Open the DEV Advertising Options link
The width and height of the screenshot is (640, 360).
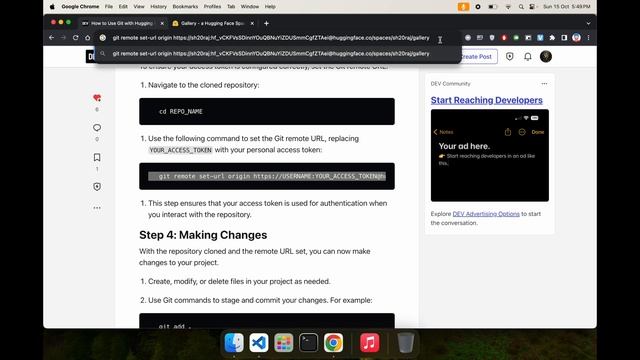coord(486,214)
